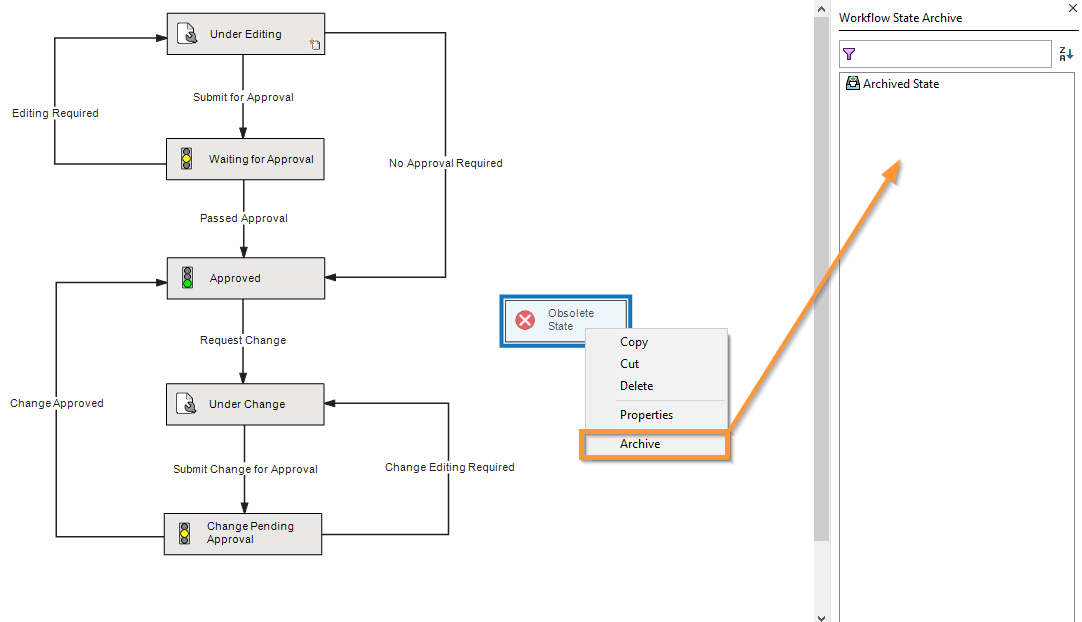Click the document icon in Under Change state
1082x622 pixels.
tap(186, 404)
